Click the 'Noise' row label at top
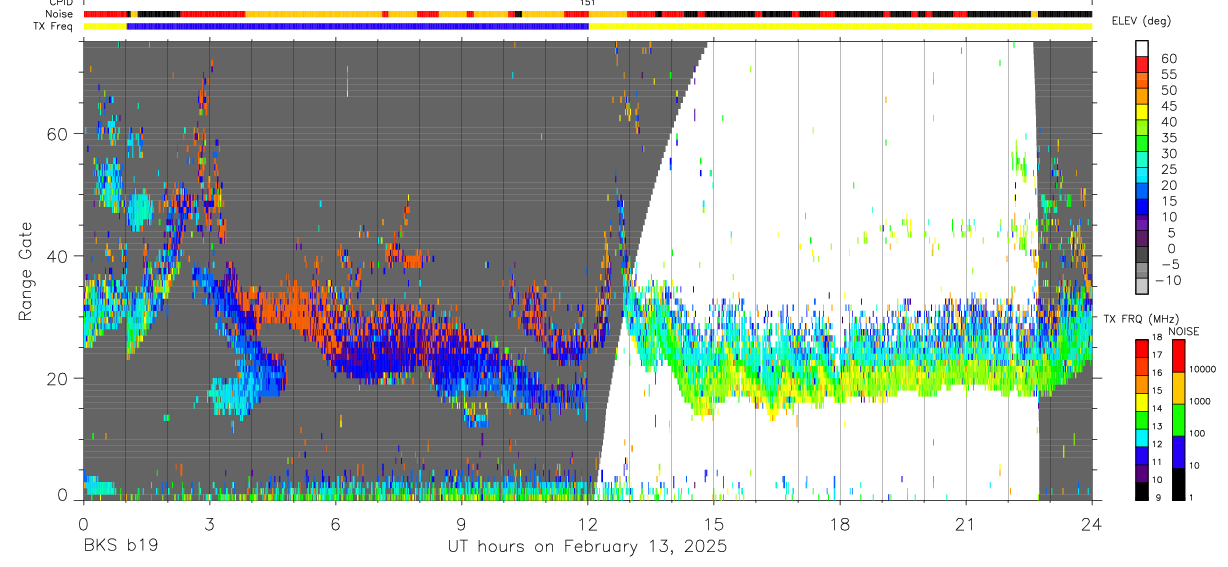Viewport: 1228px width, 567px height. pyautogui.click(x=61, y=14)
